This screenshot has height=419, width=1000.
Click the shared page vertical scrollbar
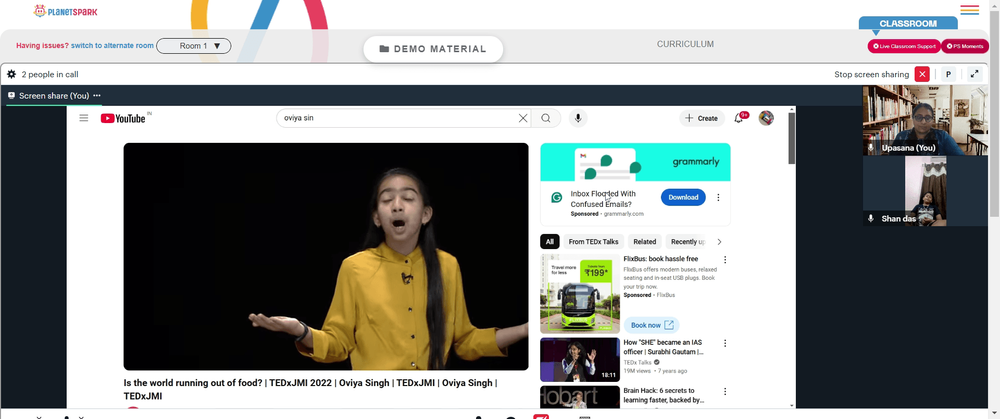tap(792, 258)
